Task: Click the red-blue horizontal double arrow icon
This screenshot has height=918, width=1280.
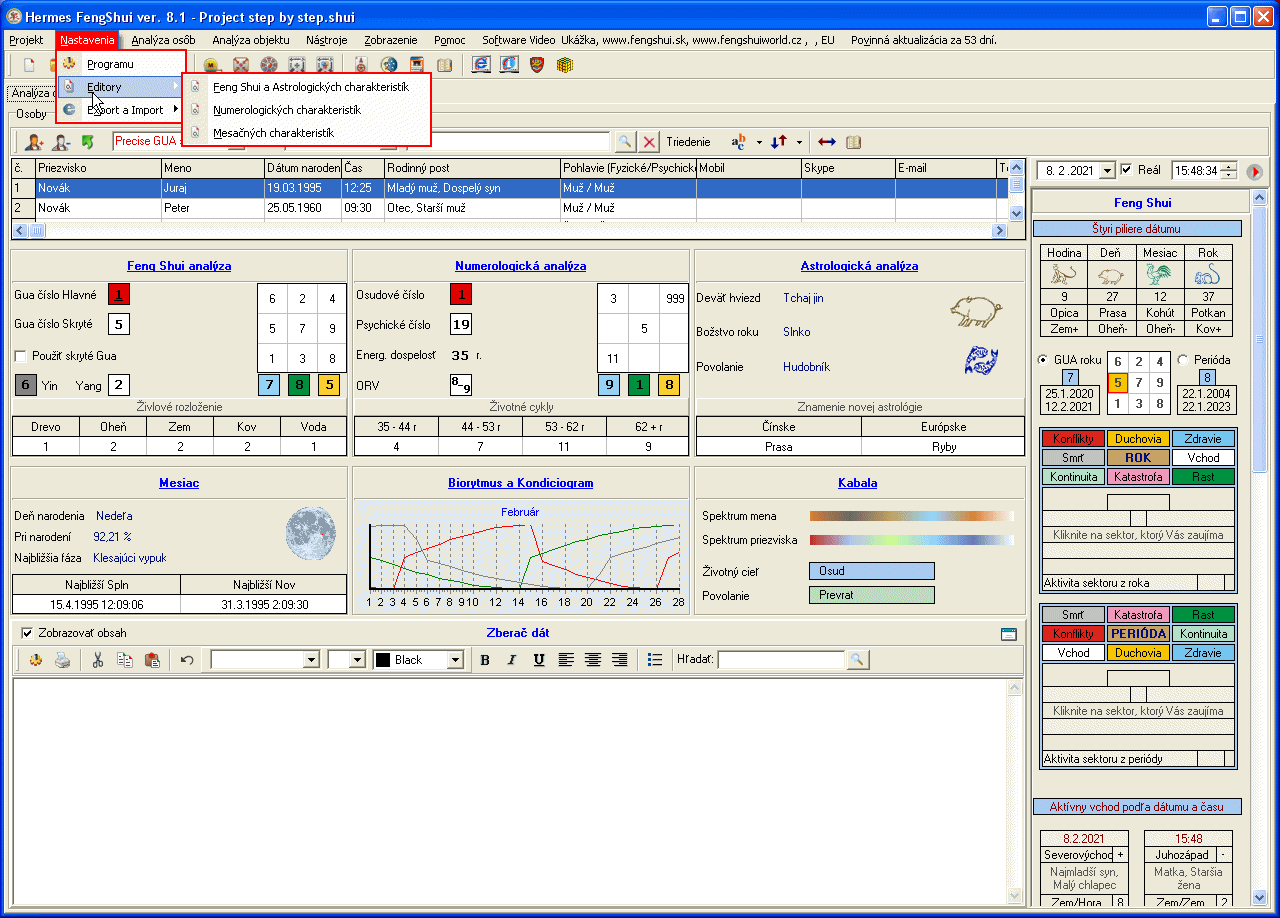Action: pos(827,142)
